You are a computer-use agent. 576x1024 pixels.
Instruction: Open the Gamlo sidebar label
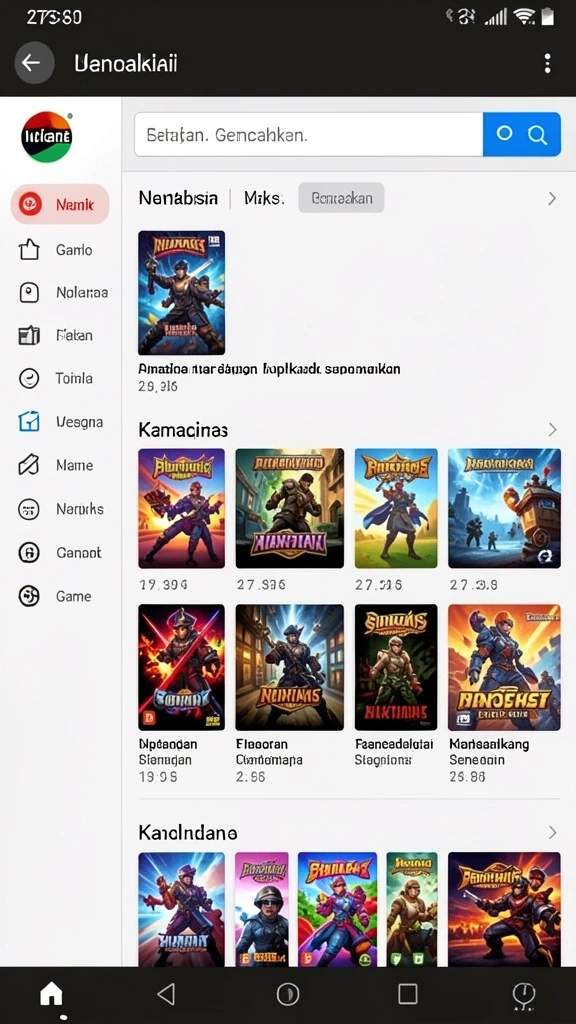74,249
